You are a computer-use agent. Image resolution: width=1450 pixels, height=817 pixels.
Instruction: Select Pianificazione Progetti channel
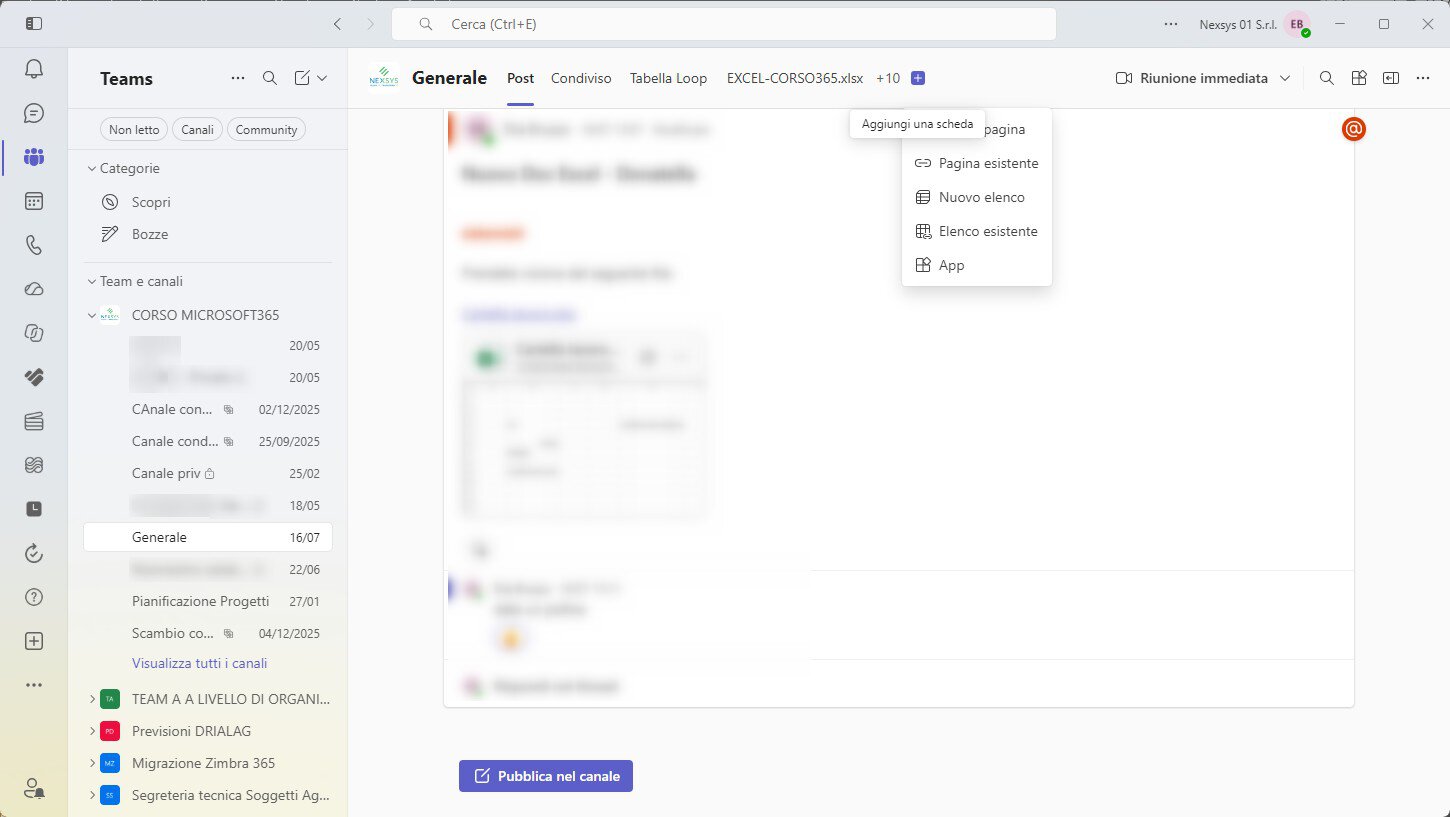[208, 601]
